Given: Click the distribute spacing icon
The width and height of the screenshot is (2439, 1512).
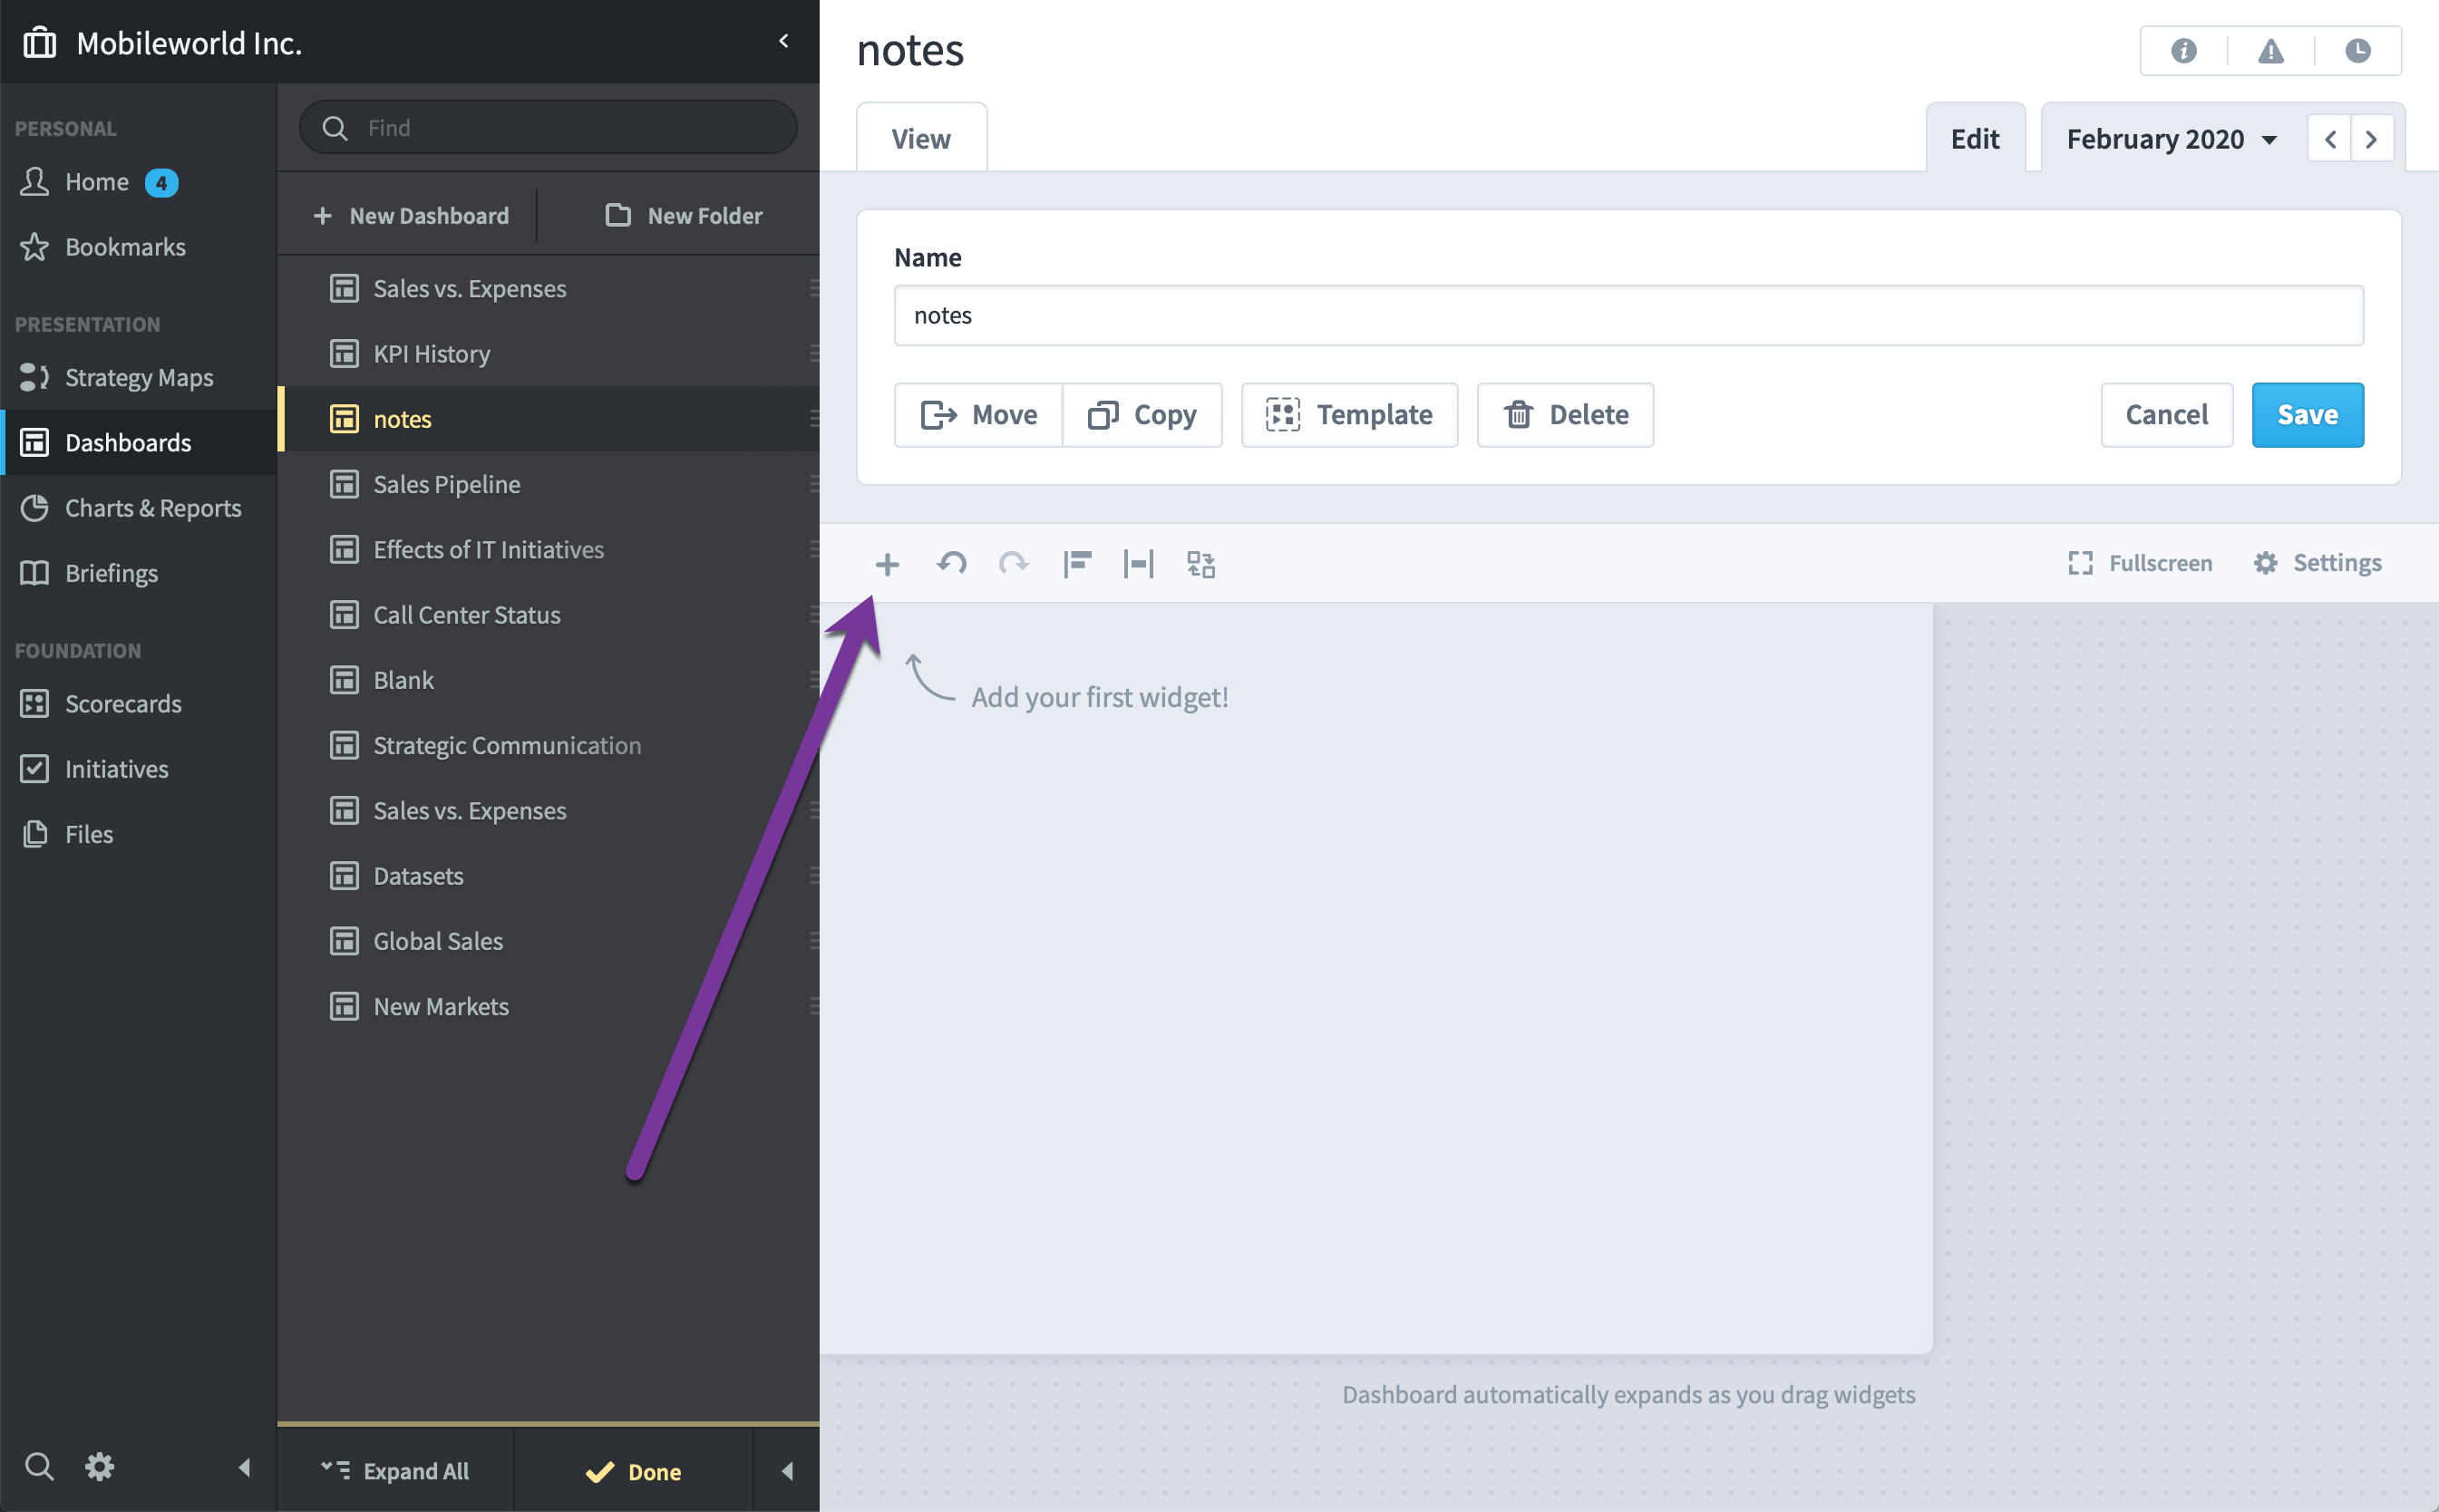Looking at the screenshot, I should [1138, 564].
